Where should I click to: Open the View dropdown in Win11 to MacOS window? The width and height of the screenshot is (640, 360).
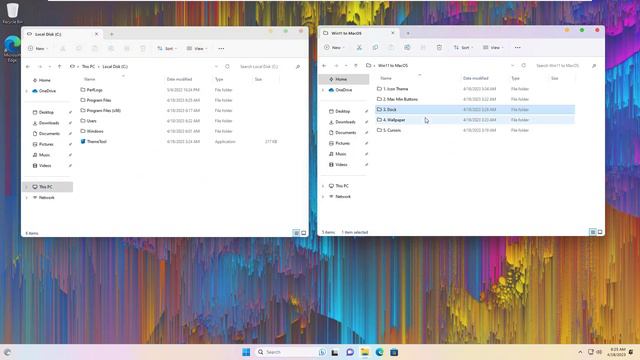[x=493, y=48]
